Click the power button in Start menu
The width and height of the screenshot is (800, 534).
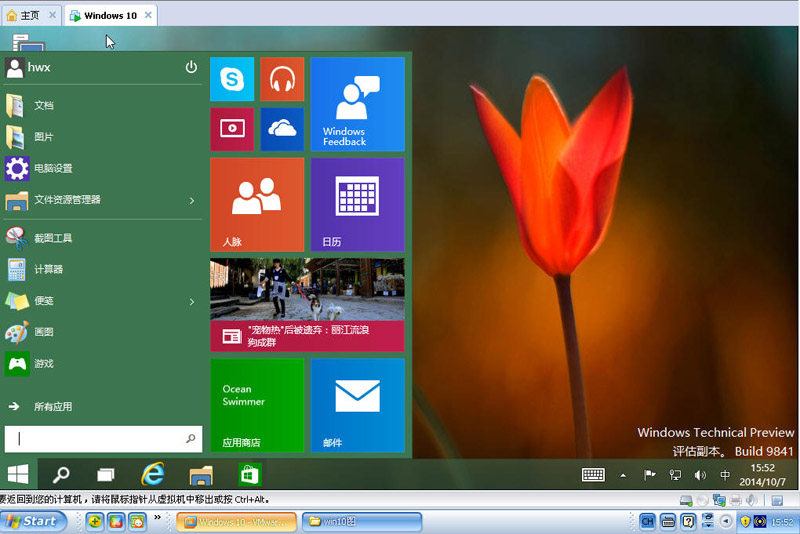tap(191, 67)
